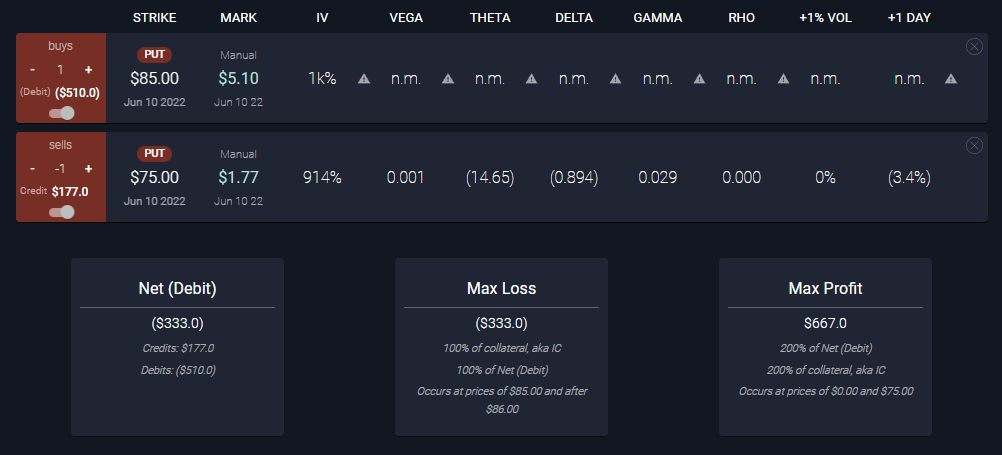Click the warning triangle after buys row +1 Day value
This screenshot has width=1002, height=455.
pyautogui.click(x=951, y=79)
